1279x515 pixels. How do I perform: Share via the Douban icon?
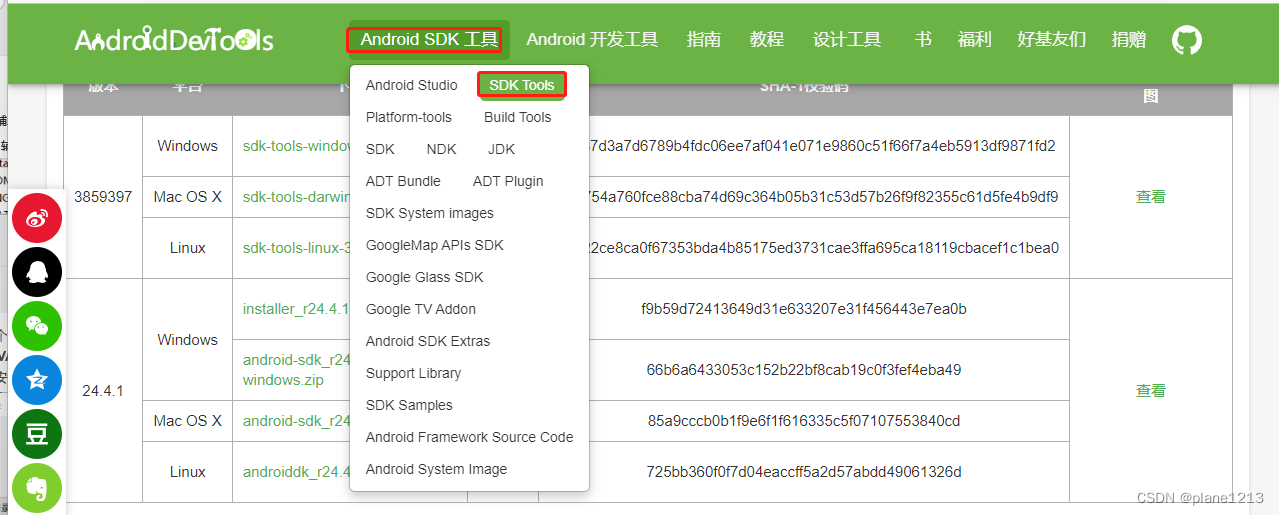(37, 434)
